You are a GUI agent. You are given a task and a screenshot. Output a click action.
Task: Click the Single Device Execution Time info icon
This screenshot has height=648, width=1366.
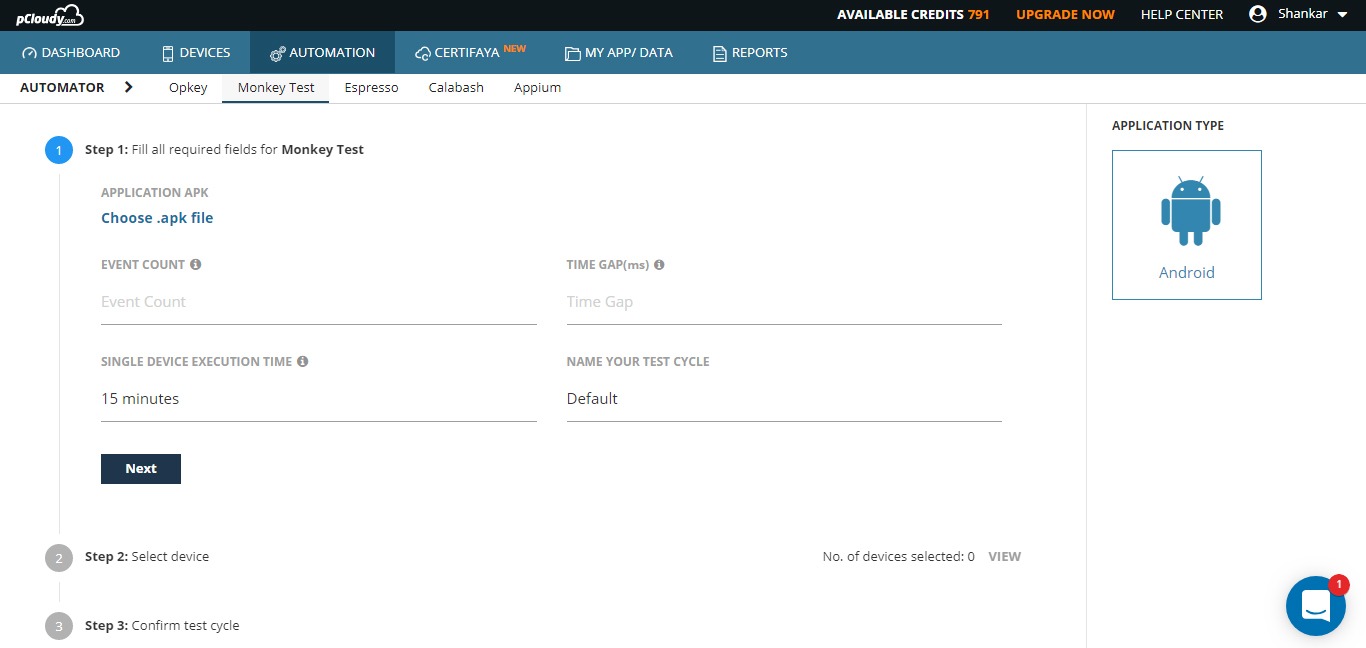tap(302, 362)
